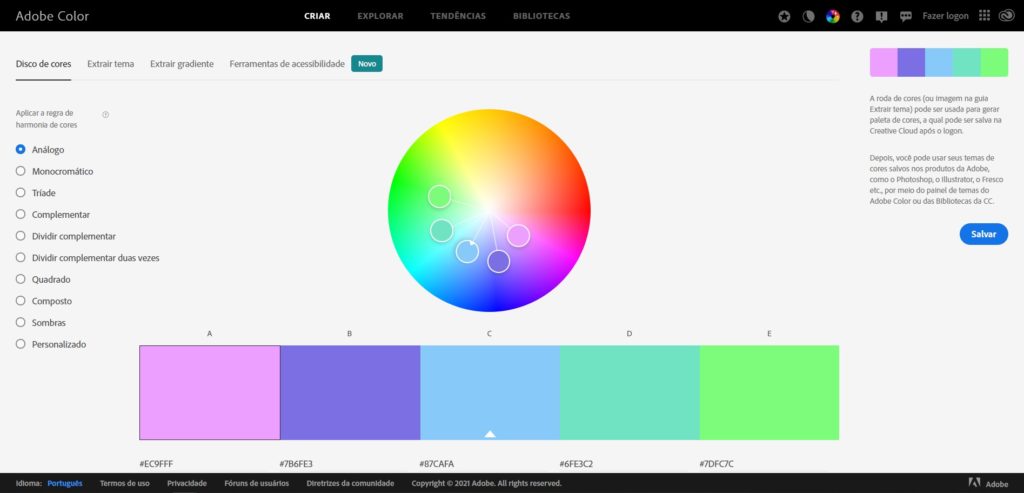The image size is (1024, 493).
Task: Open Diretrizes da comunidade link
Action: (x=350, y=483)
